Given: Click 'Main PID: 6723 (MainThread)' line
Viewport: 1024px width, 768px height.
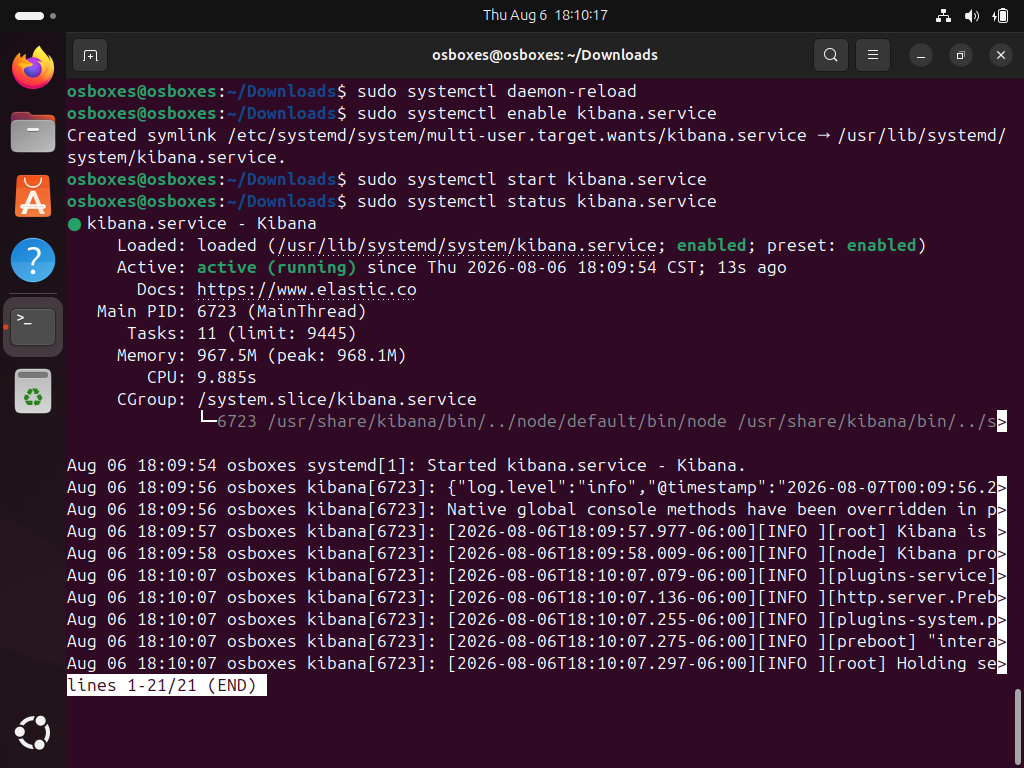Looking at the screenshot, I should tap(232, 312).
